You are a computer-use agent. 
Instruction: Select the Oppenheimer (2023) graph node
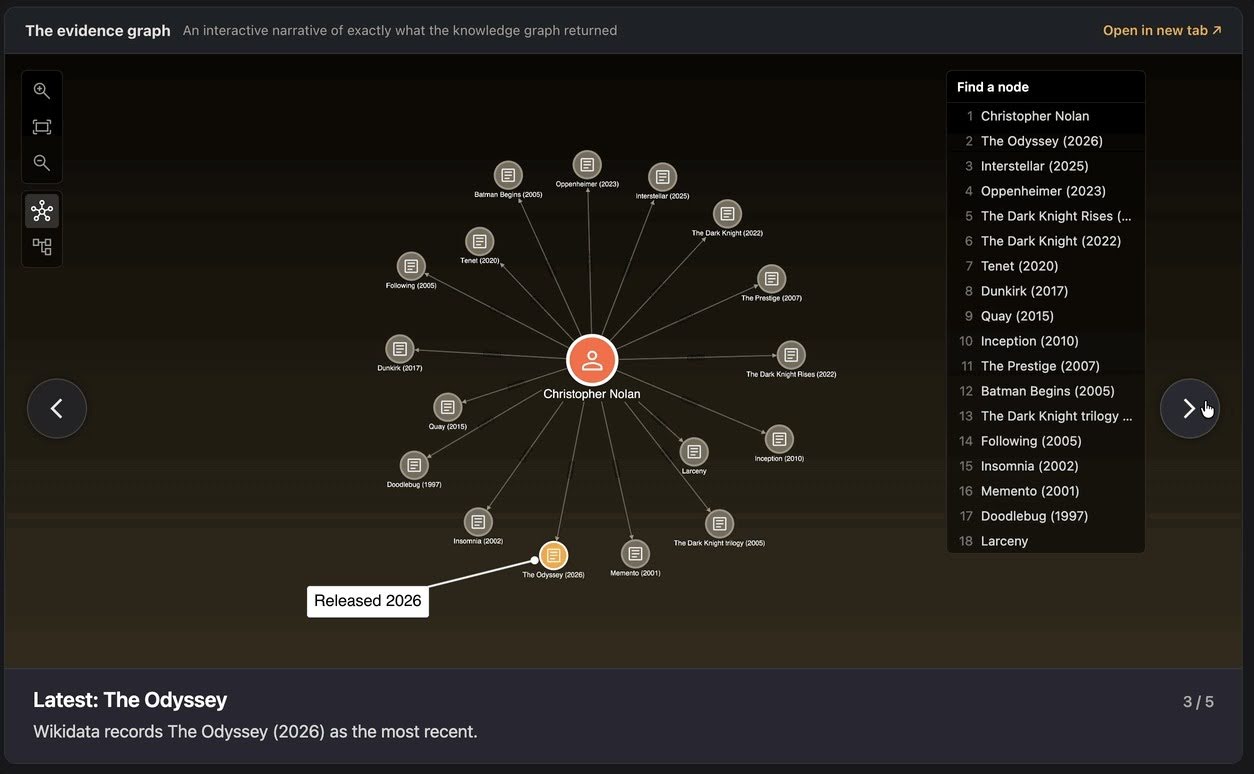(587, 165)
